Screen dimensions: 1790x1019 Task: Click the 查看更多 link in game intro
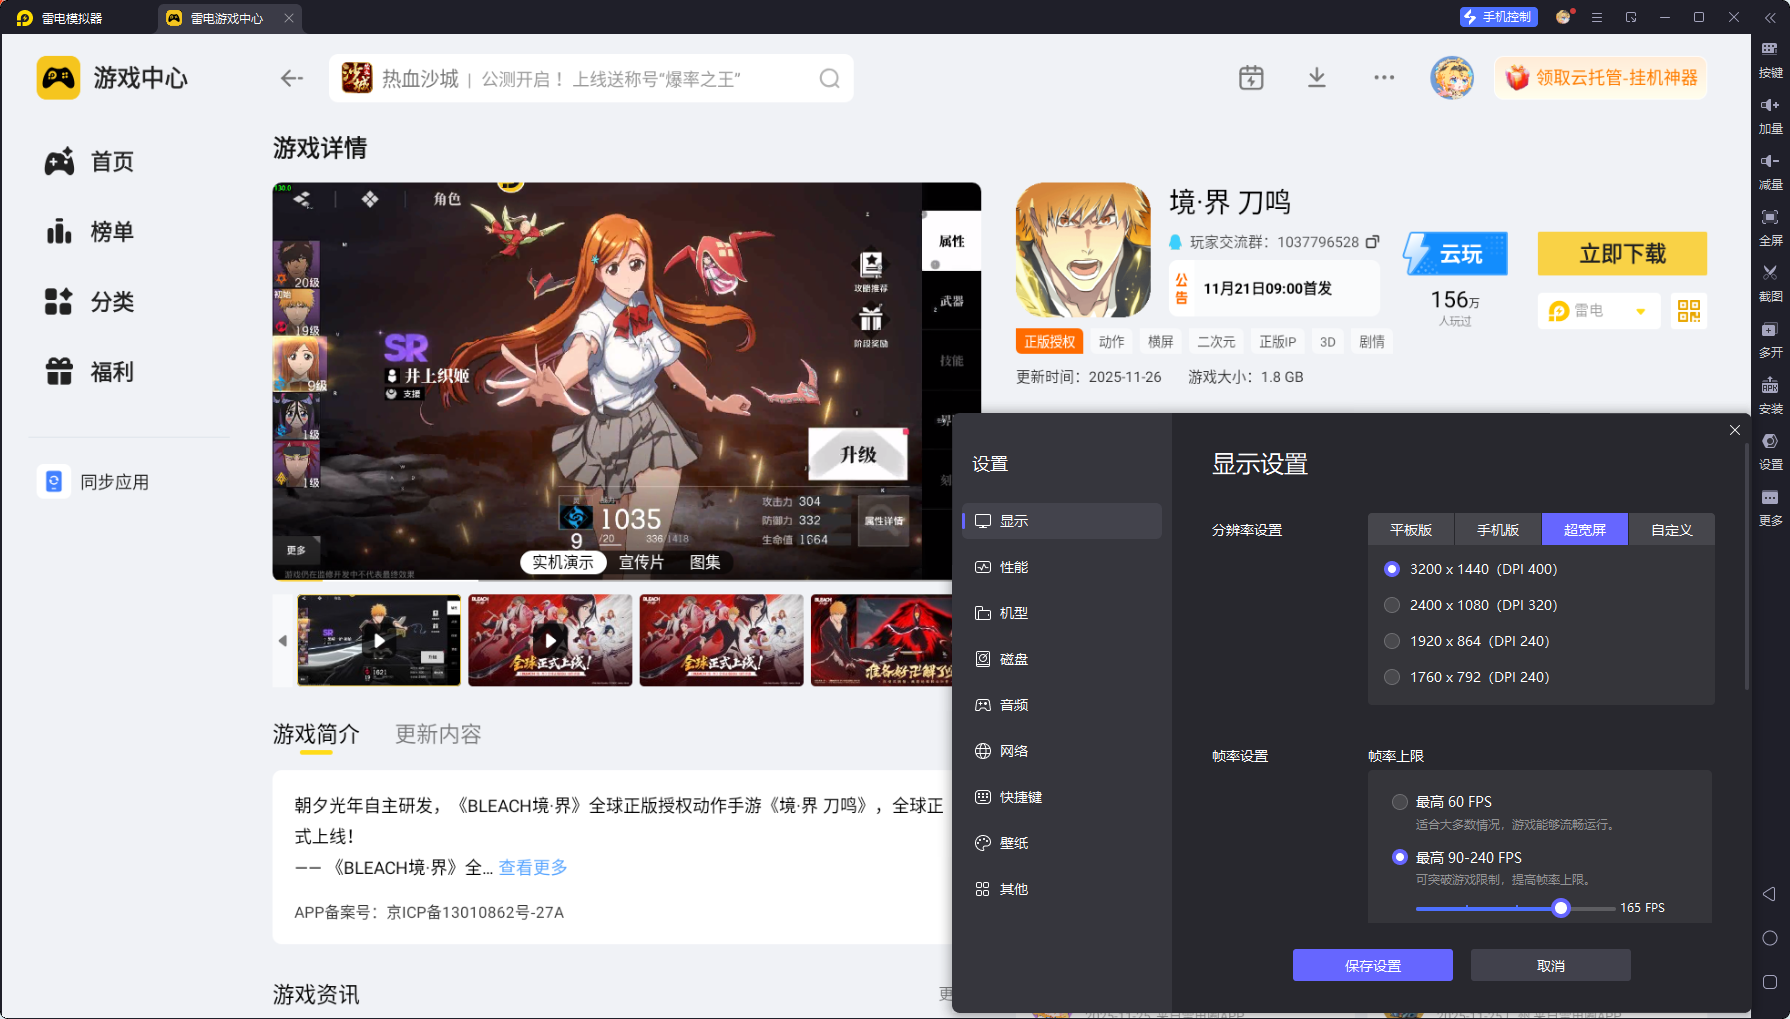(533, 867)
